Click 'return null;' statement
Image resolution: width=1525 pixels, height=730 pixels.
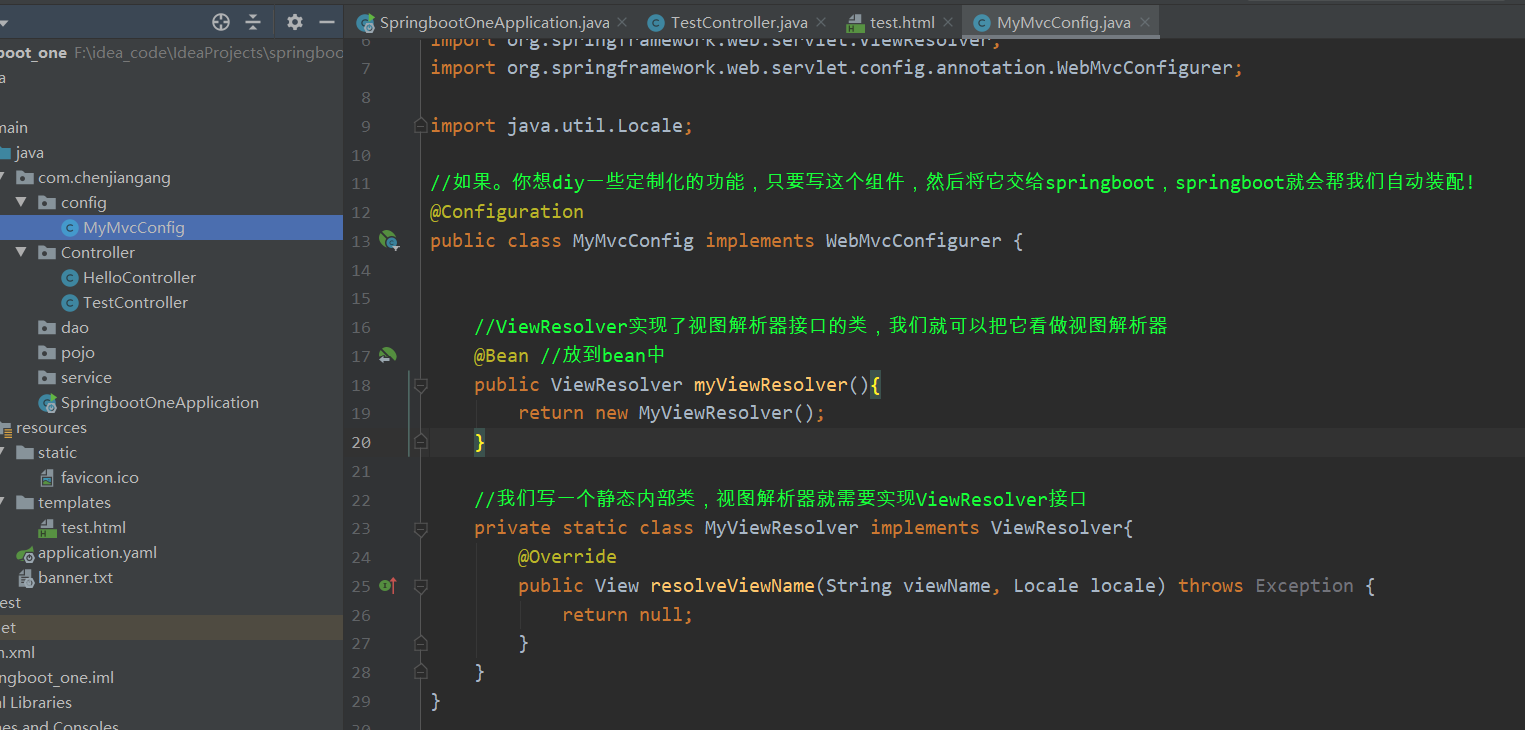(627, 614)
